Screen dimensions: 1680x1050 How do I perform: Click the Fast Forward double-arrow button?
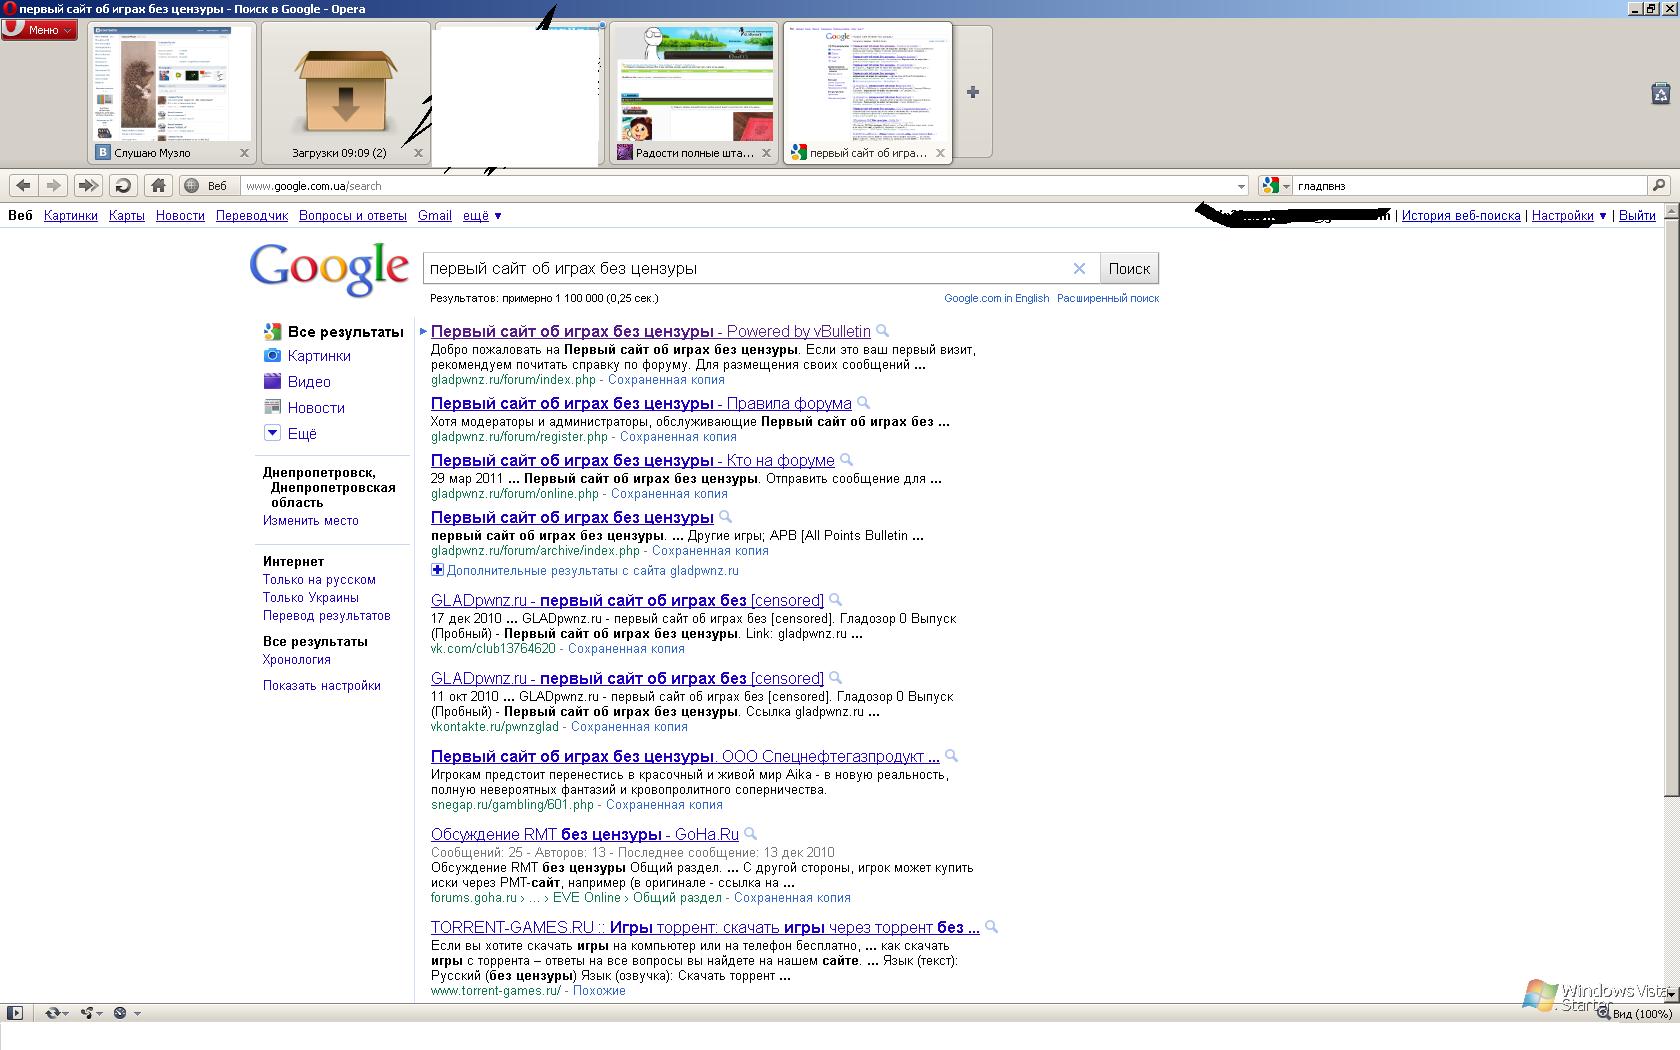click(88, 185)
